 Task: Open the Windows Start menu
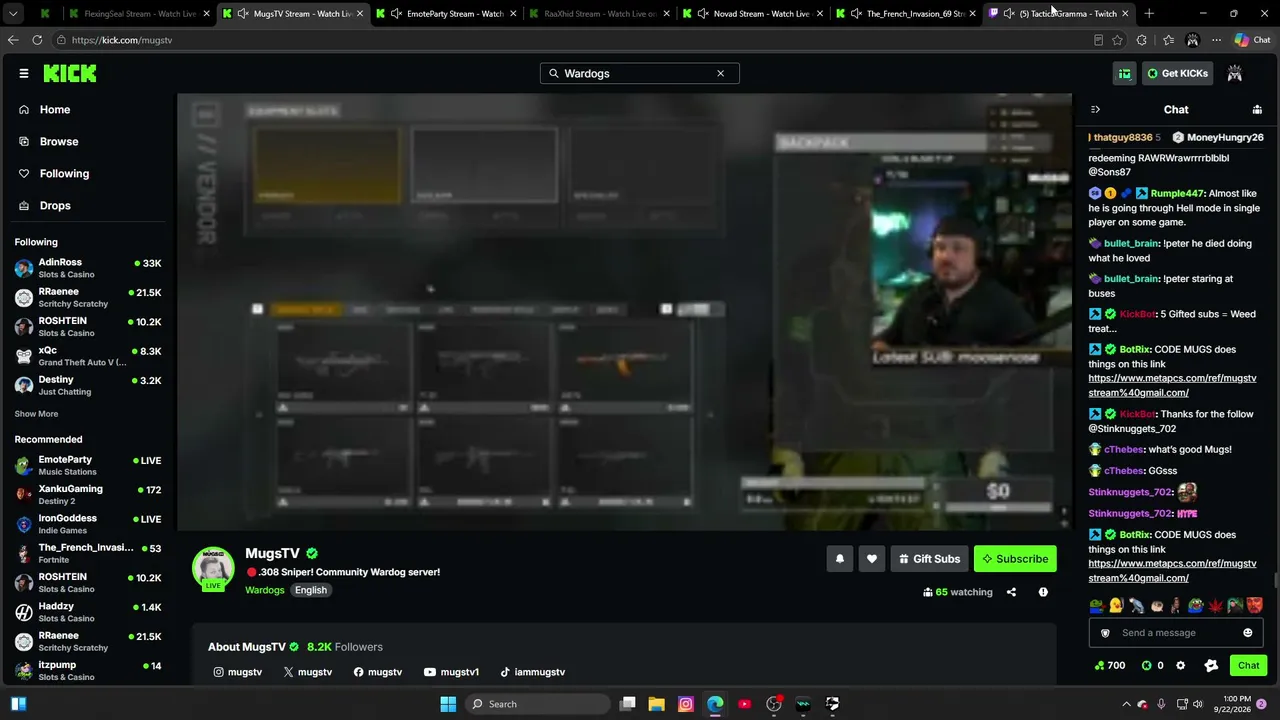point(448,704)
